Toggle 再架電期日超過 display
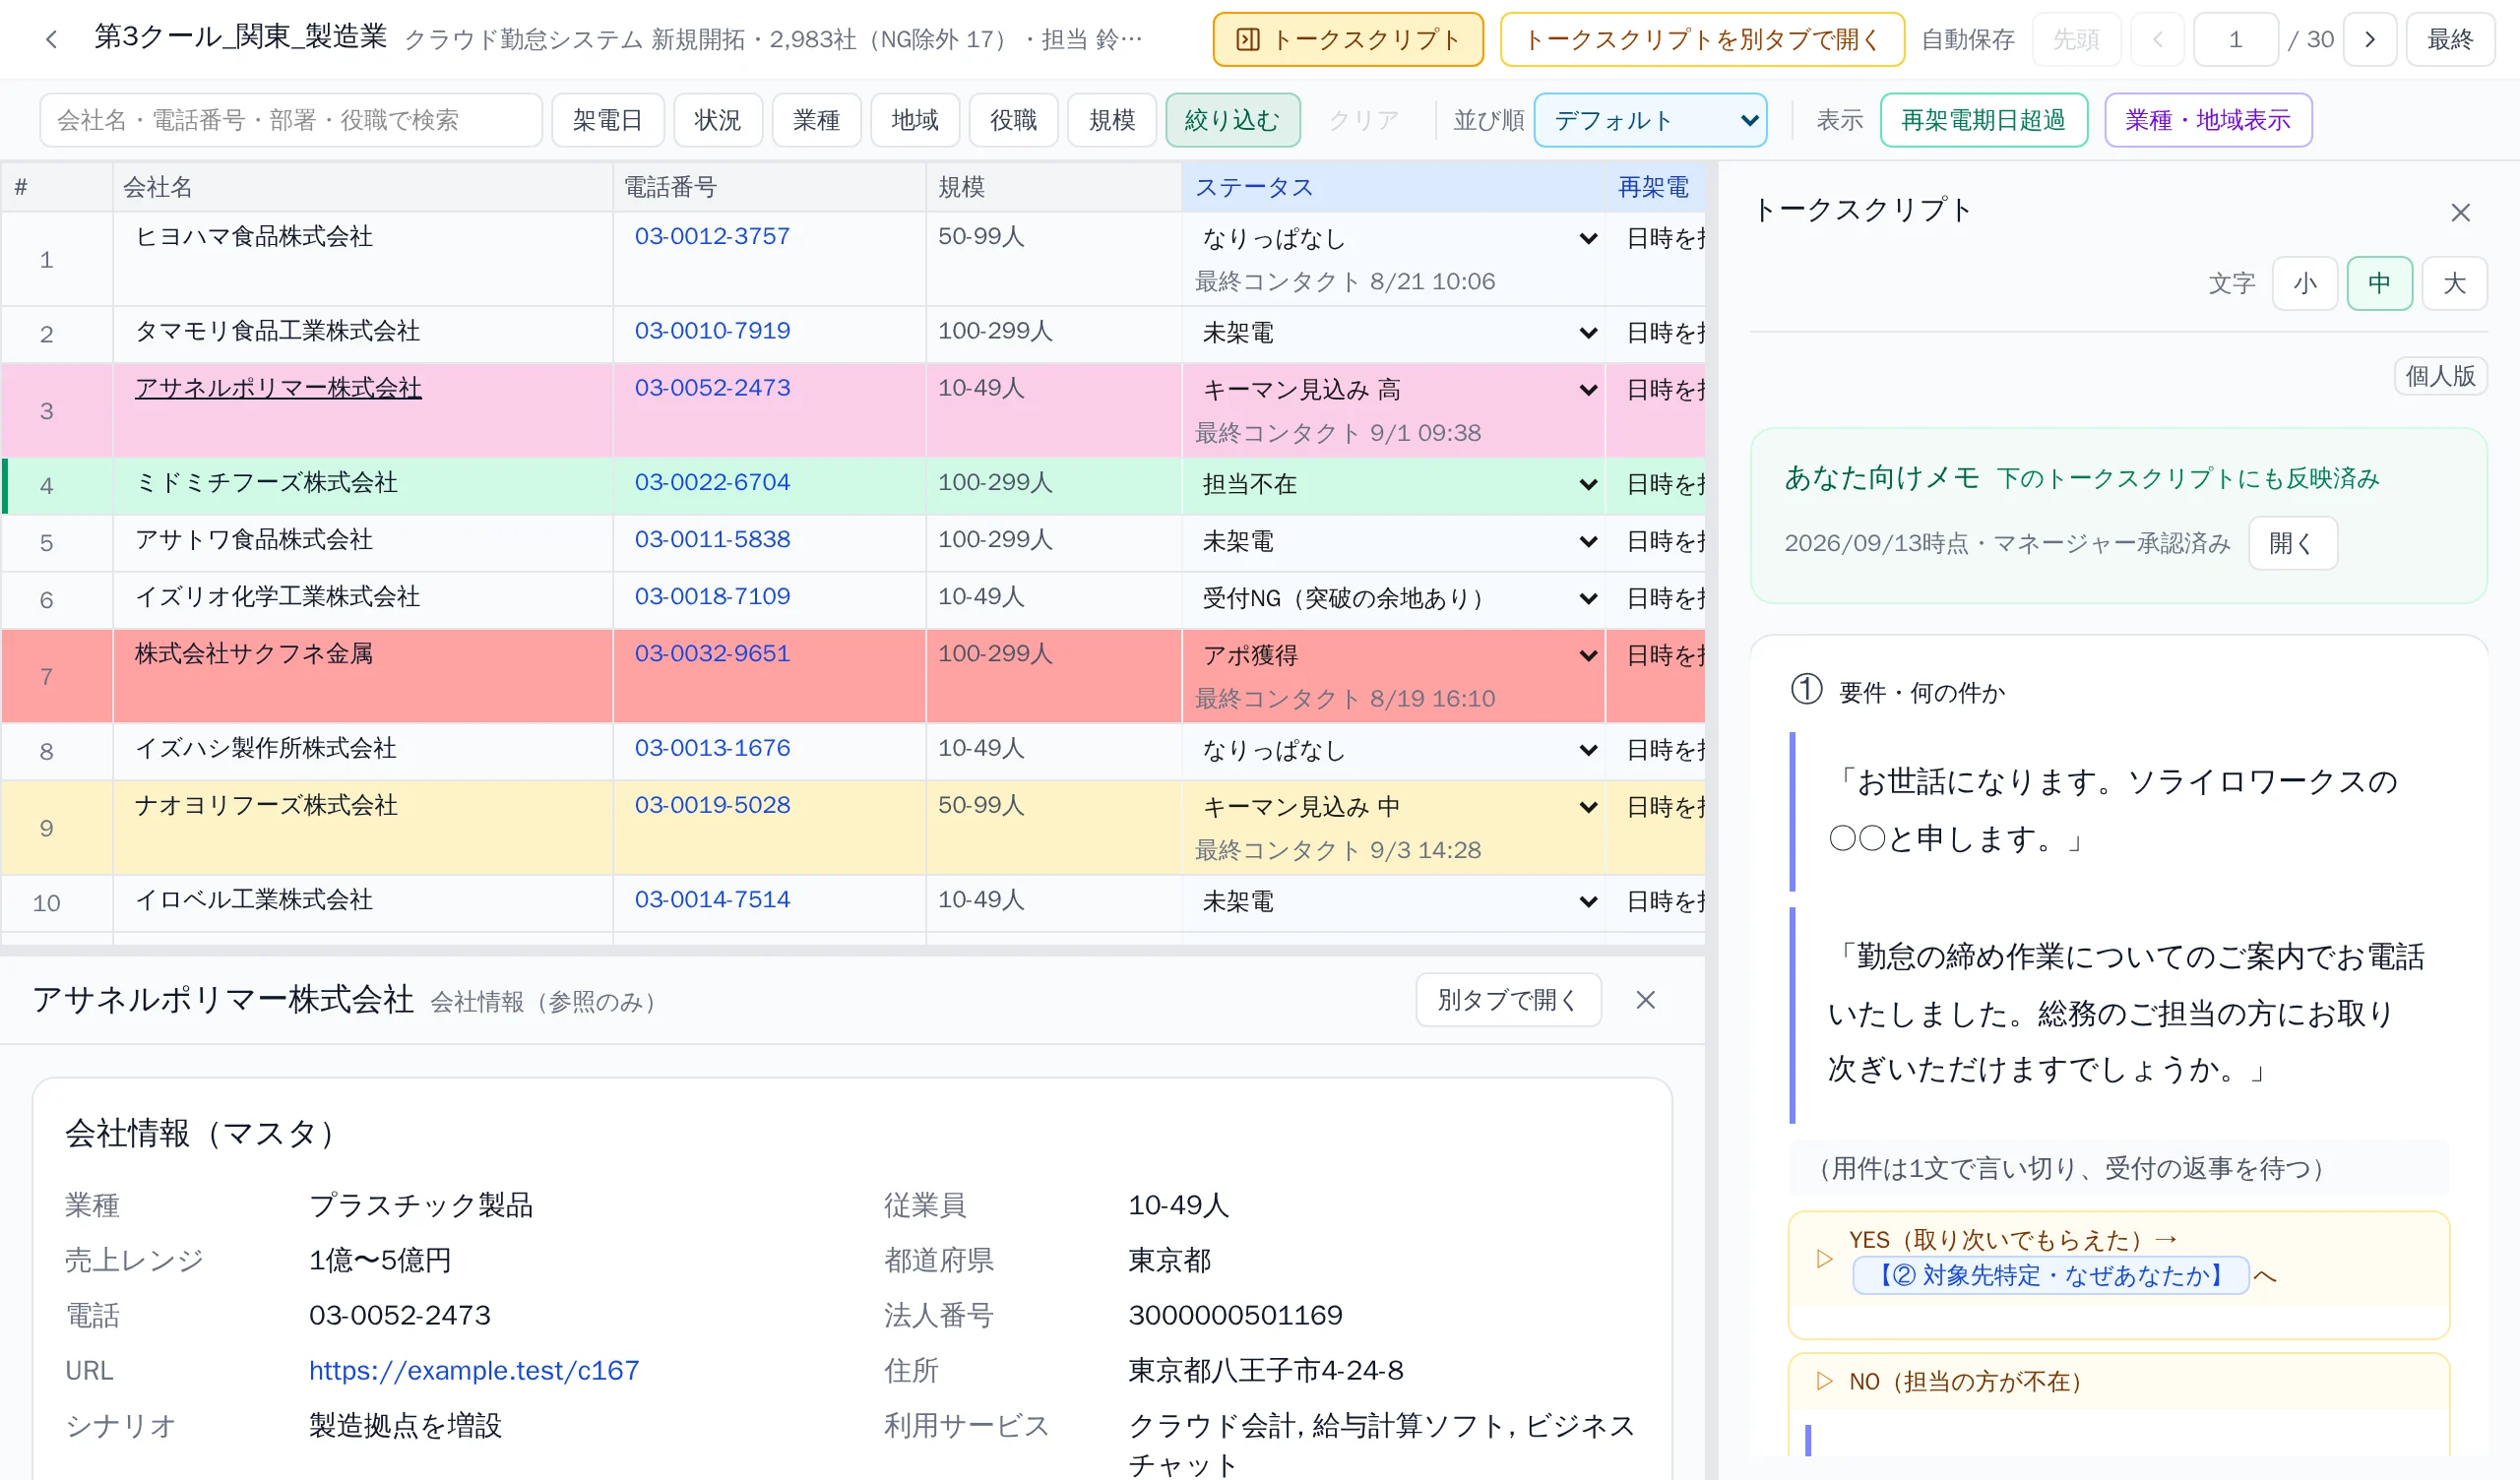This screenshot has width=2520, height=1480. (x=1983, y=120)
